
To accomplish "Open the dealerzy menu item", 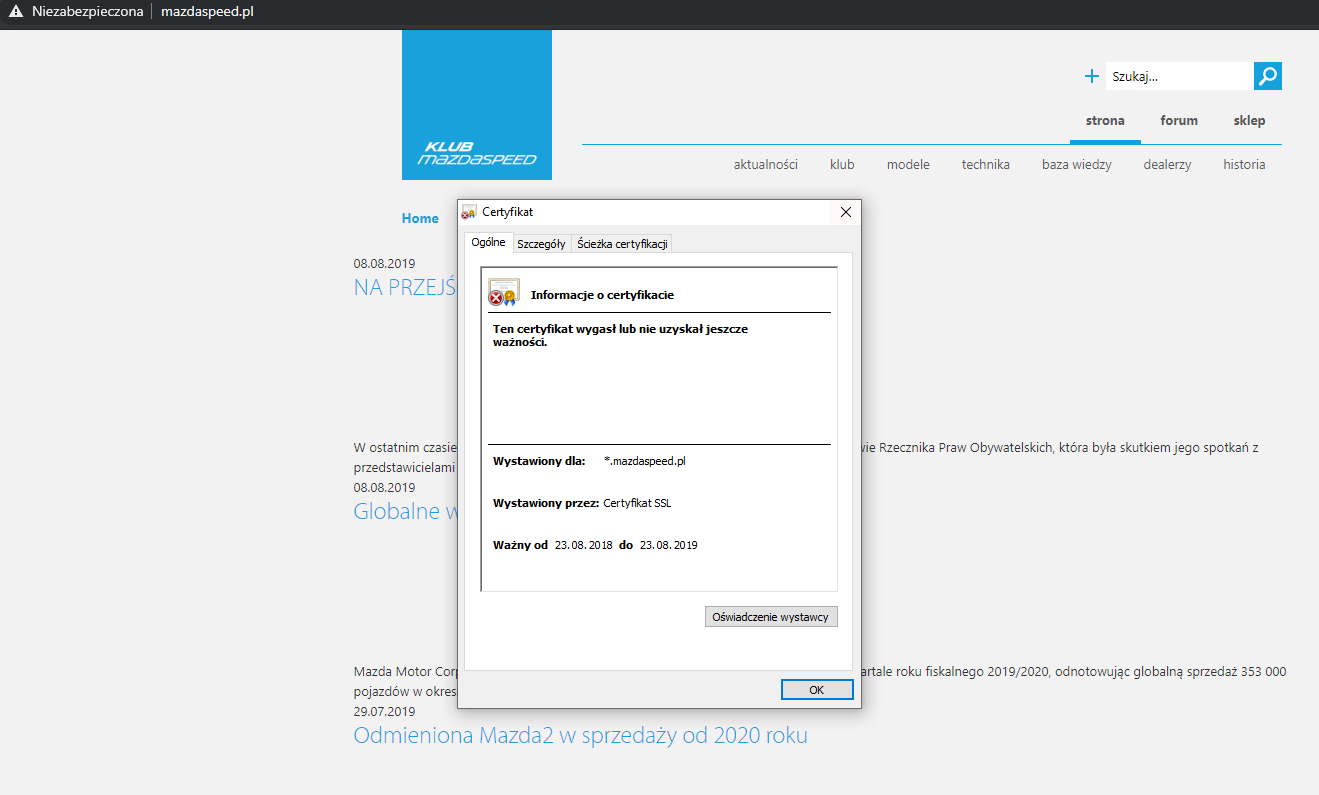I will pos(1167,164).
